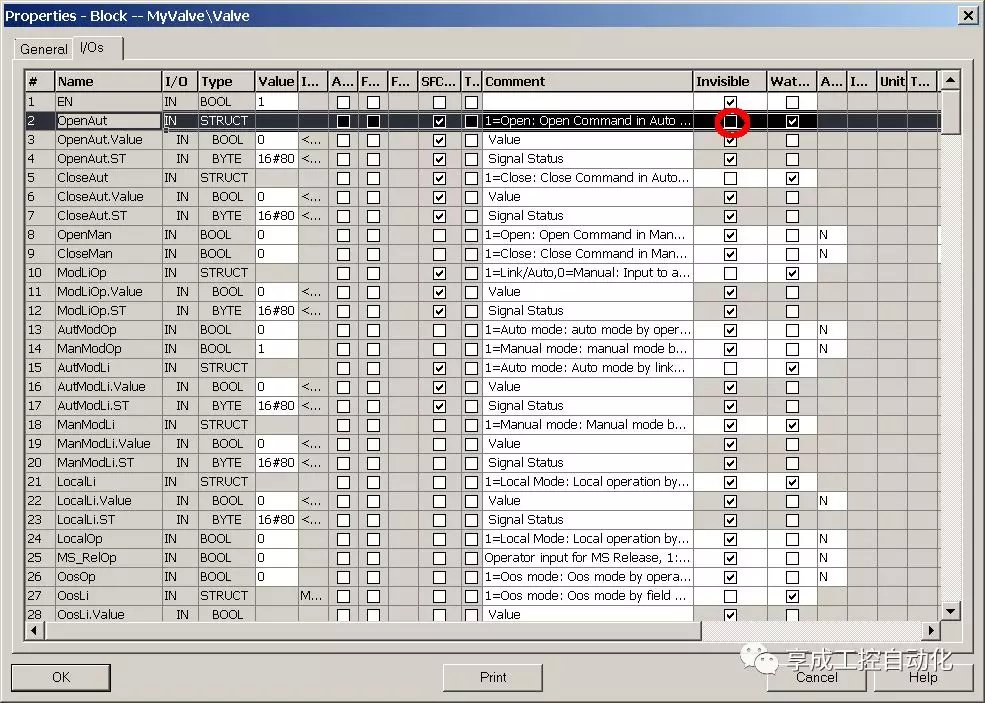Toggle Watched checkbox for CloseAut row
This screenshot has width=985, height=703.
point(793,178)
